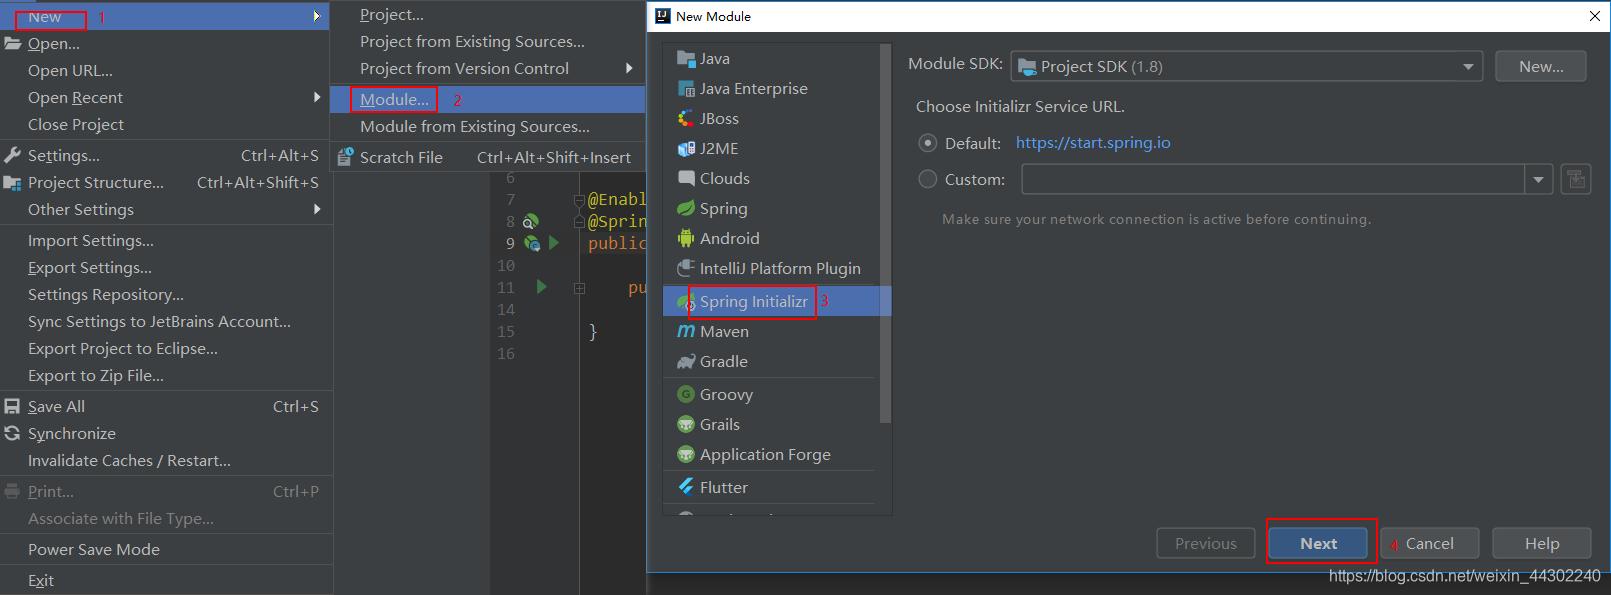Click the module type list scrollbar
Screen dimensions: 1611x595
[885, 234]
